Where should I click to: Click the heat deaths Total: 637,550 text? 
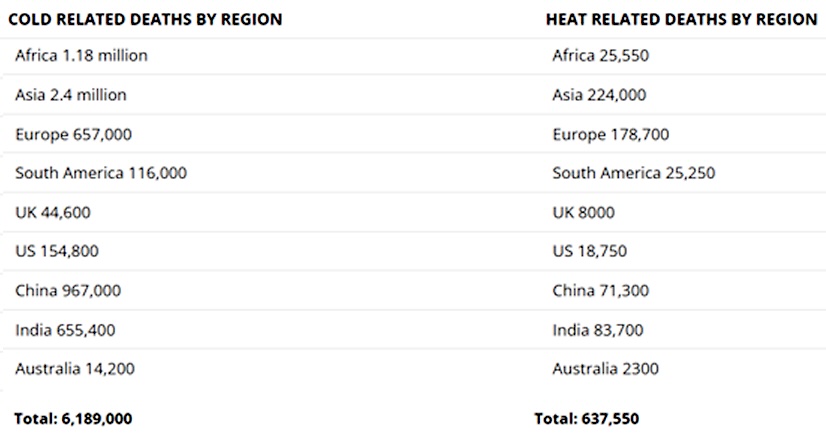(x=586, y=419)
